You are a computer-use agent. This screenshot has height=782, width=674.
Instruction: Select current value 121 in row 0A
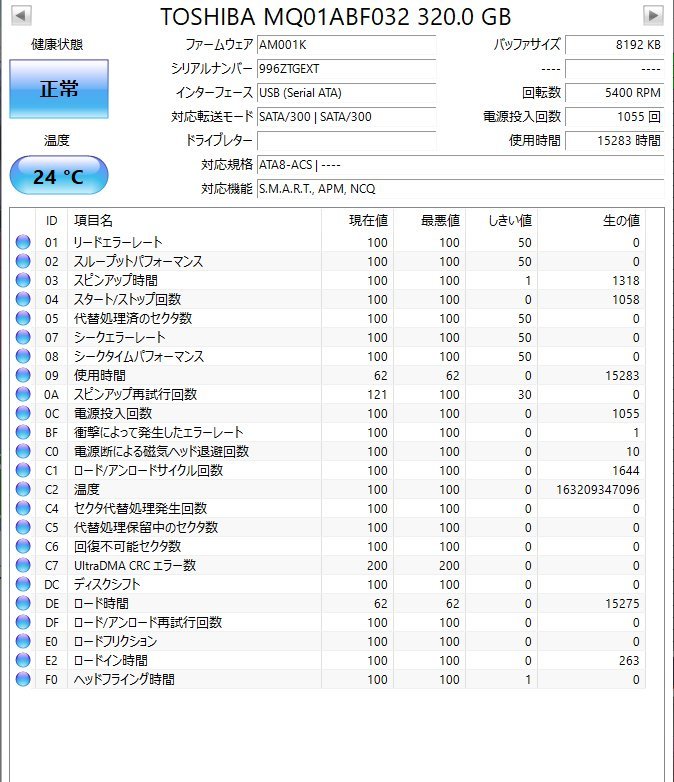[x=377, y=394]
